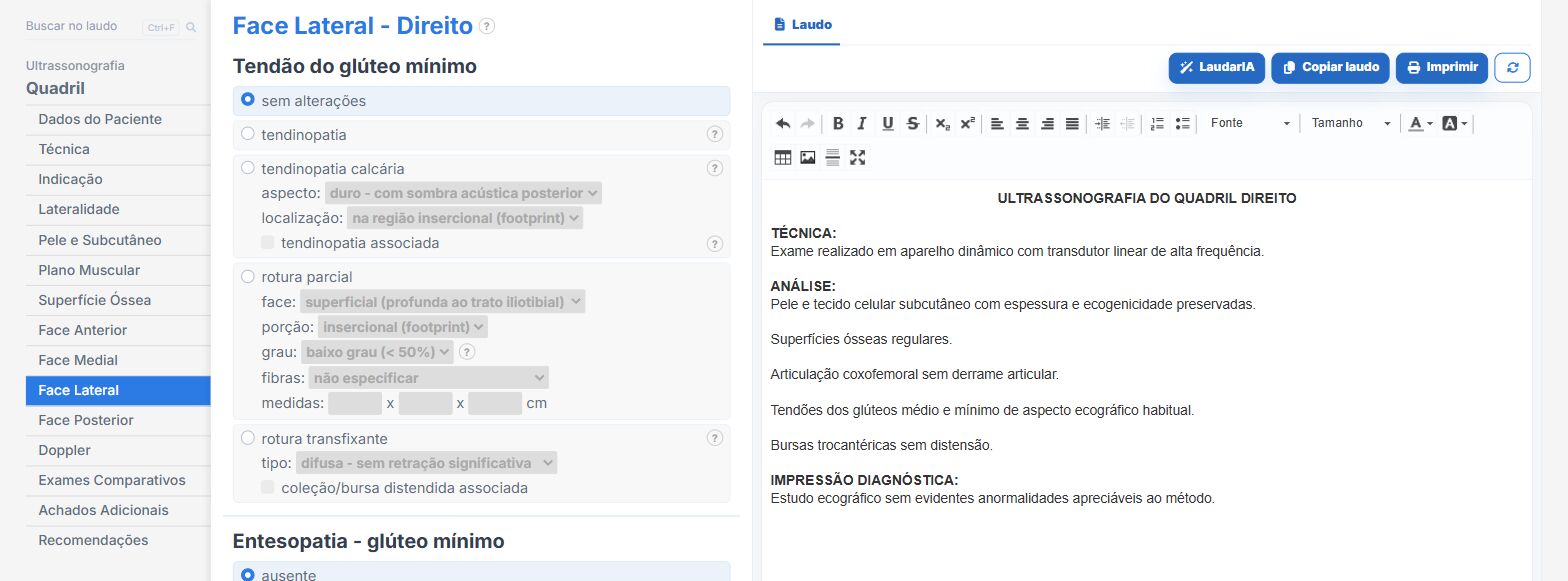Apply strikethrough formatting
1568x581 pixels.
[912, 123]
